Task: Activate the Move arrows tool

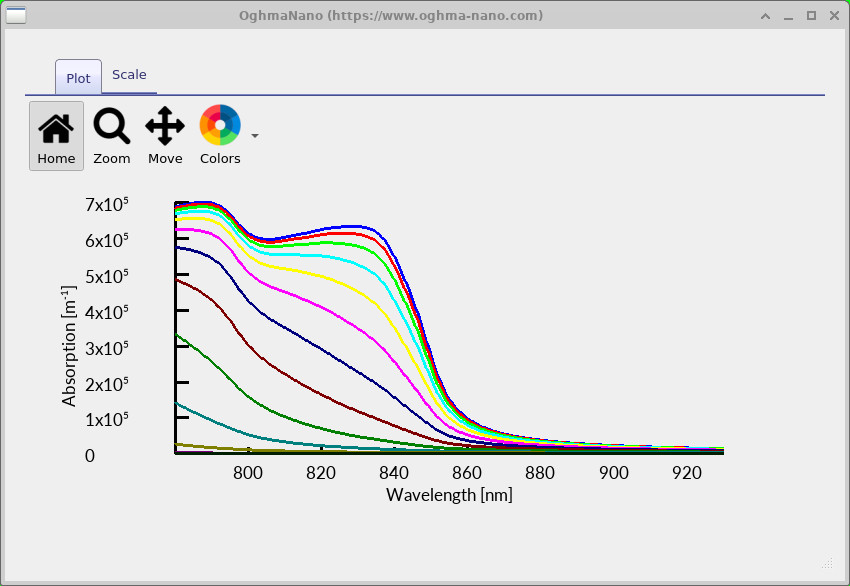Action: [165, 136]
